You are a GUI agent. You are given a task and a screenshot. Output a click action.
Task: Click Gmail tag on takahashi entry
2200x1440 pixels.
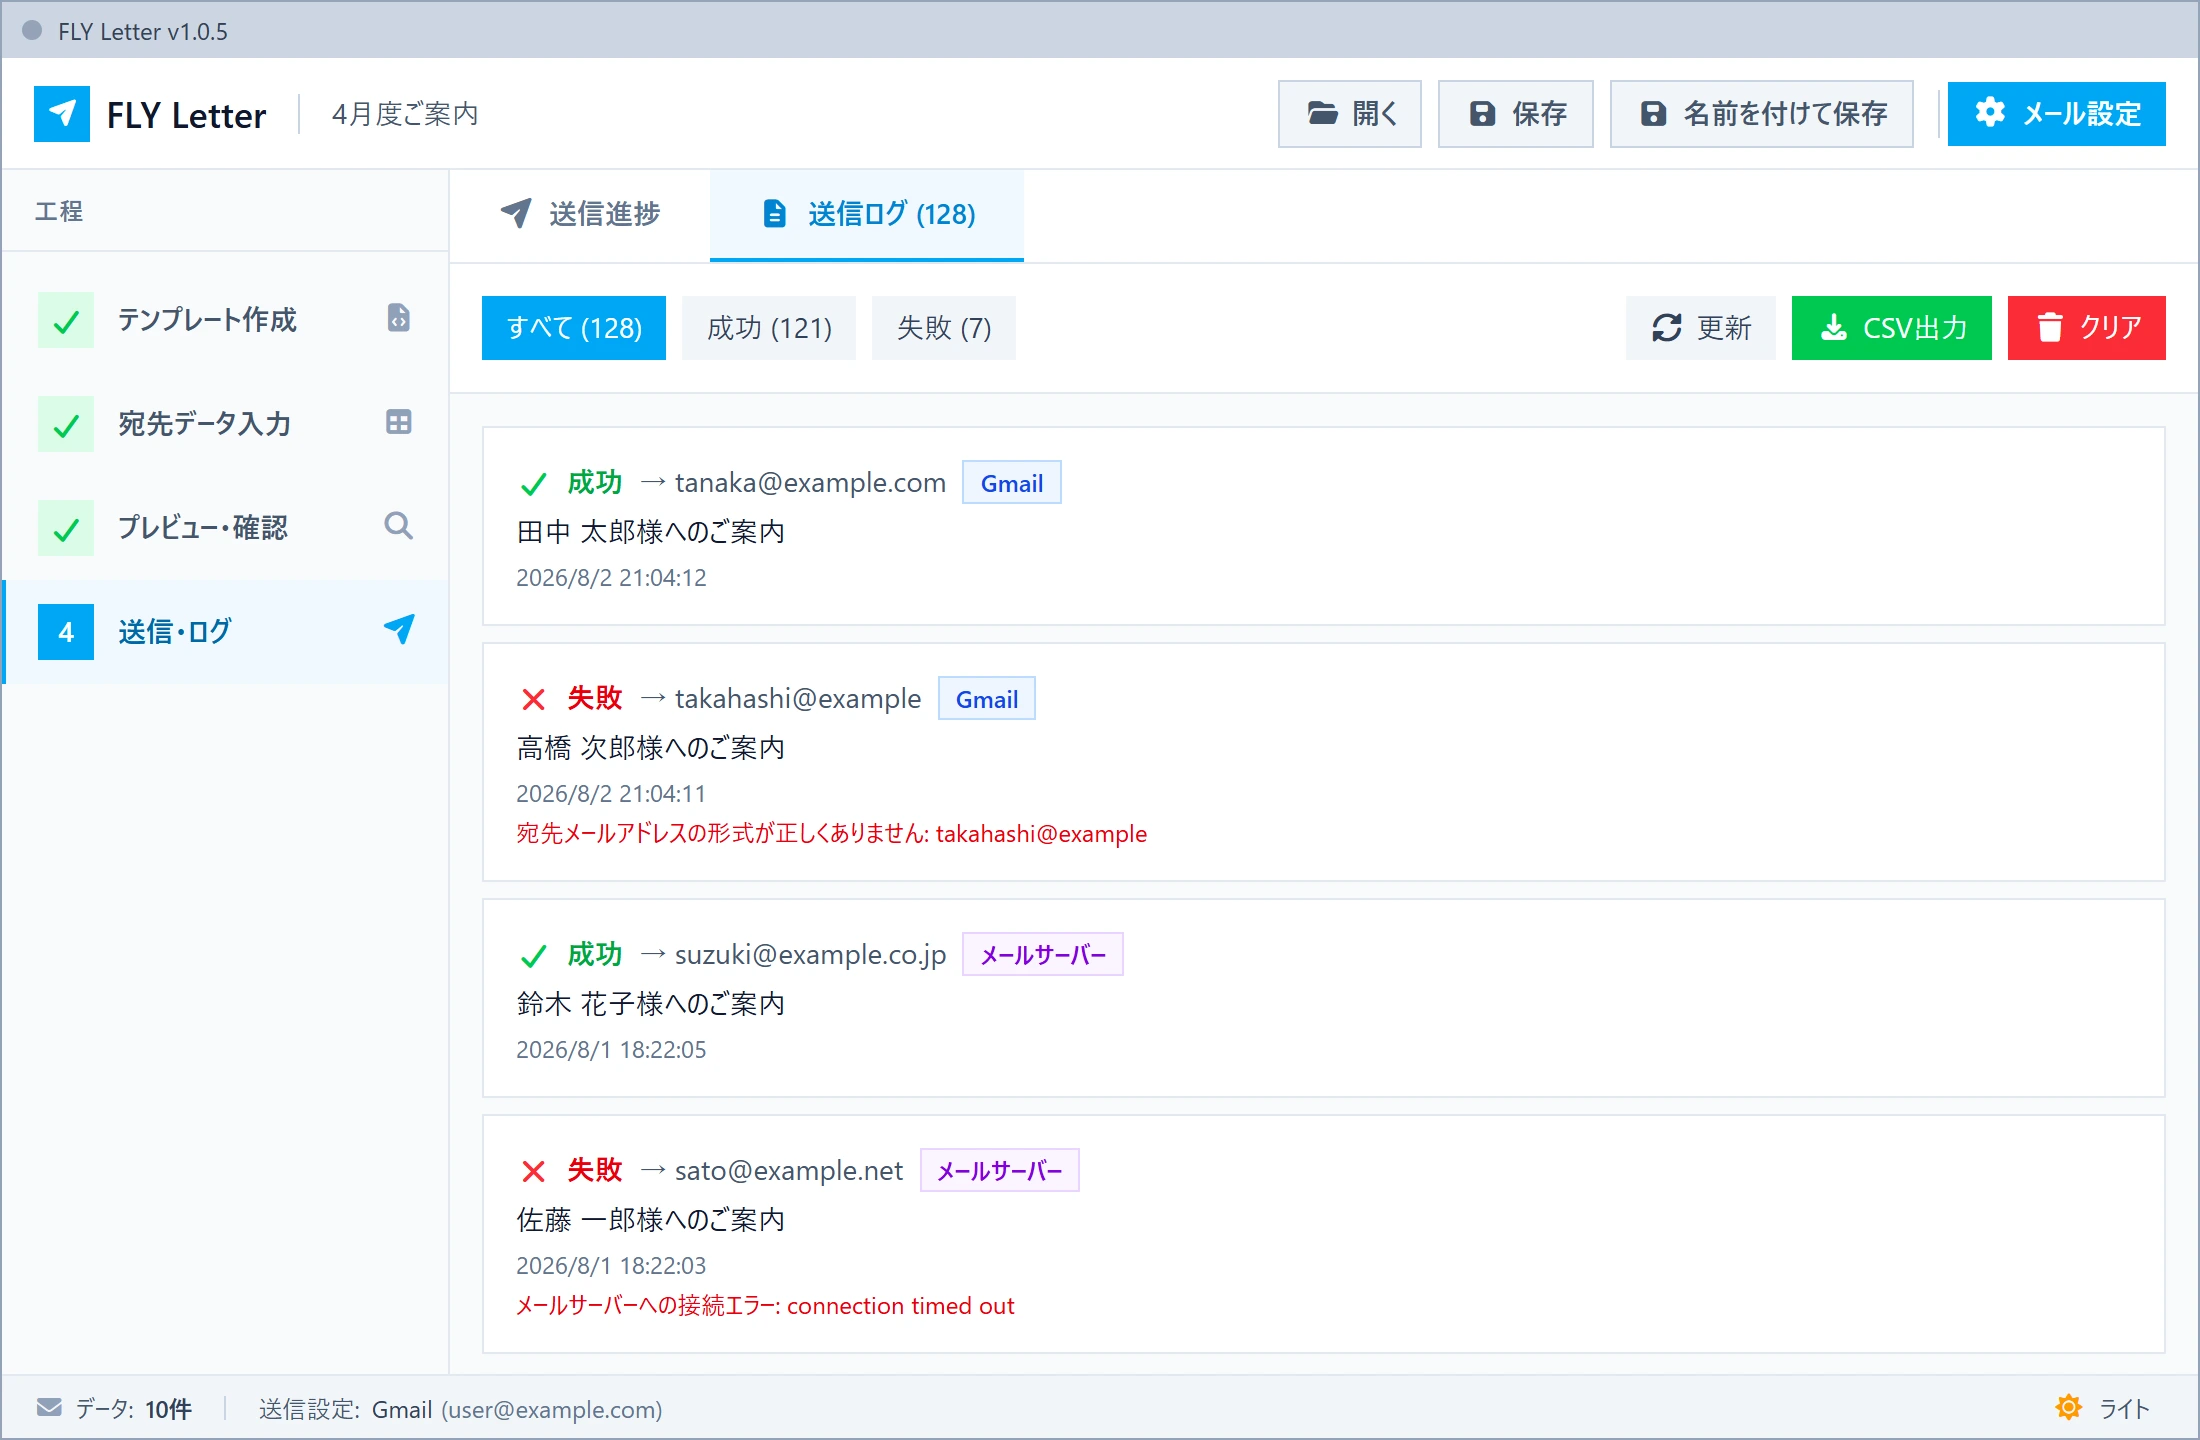(x=986, y=699)
